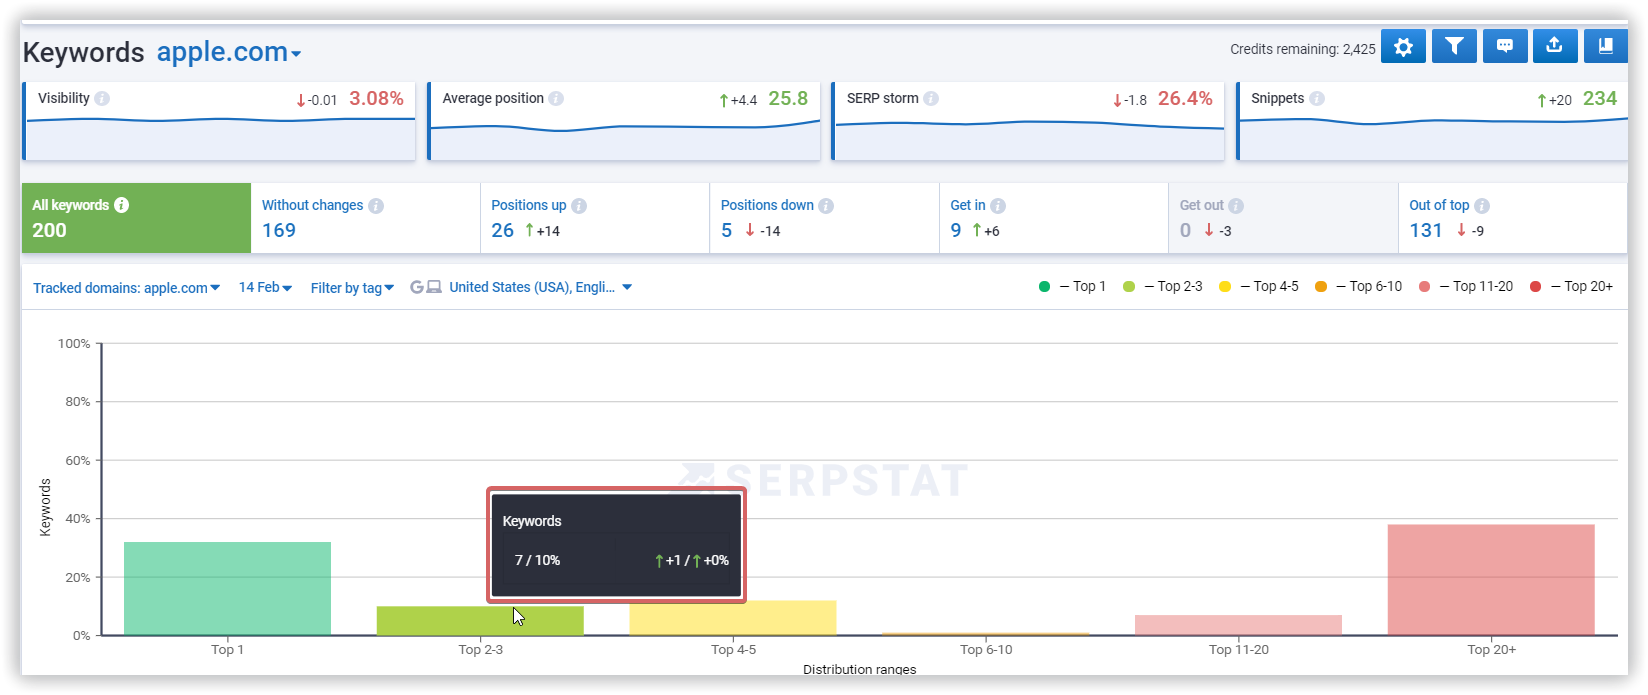Viewport: 1648px width, 695px height.
Task: Open the Visibility metric card
Action: 219,121
